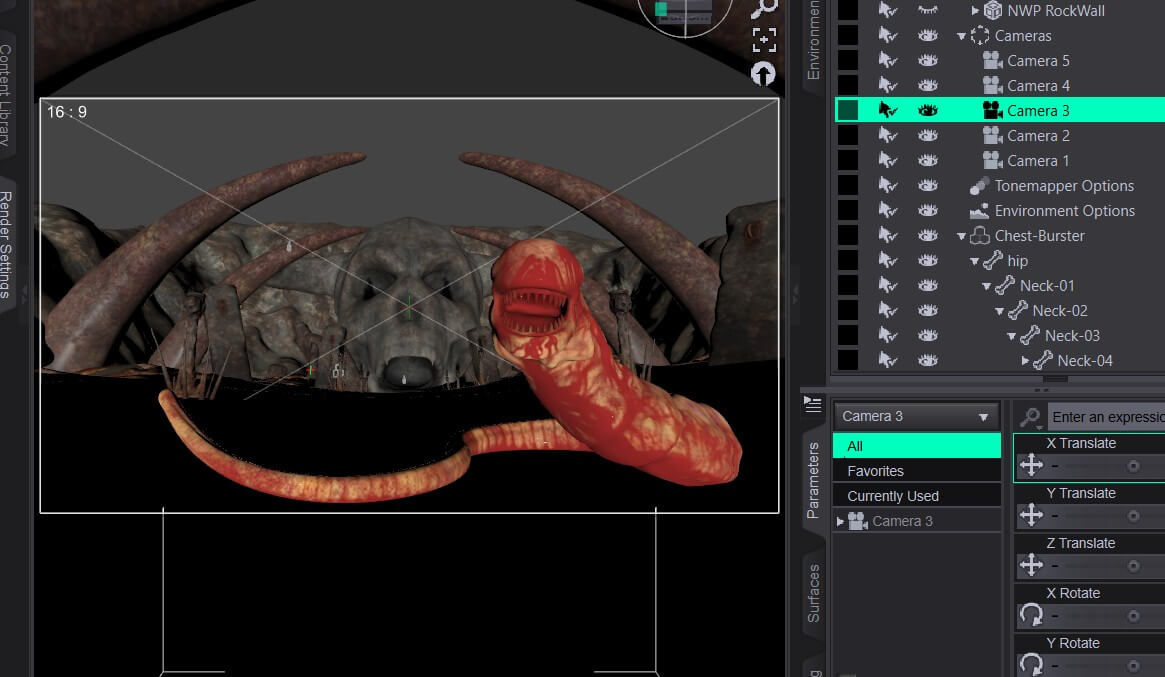Viewport: 1165px width, 677px height.
Task: Click the Camera 4 camera icon
Action: (x=993, y=85)
